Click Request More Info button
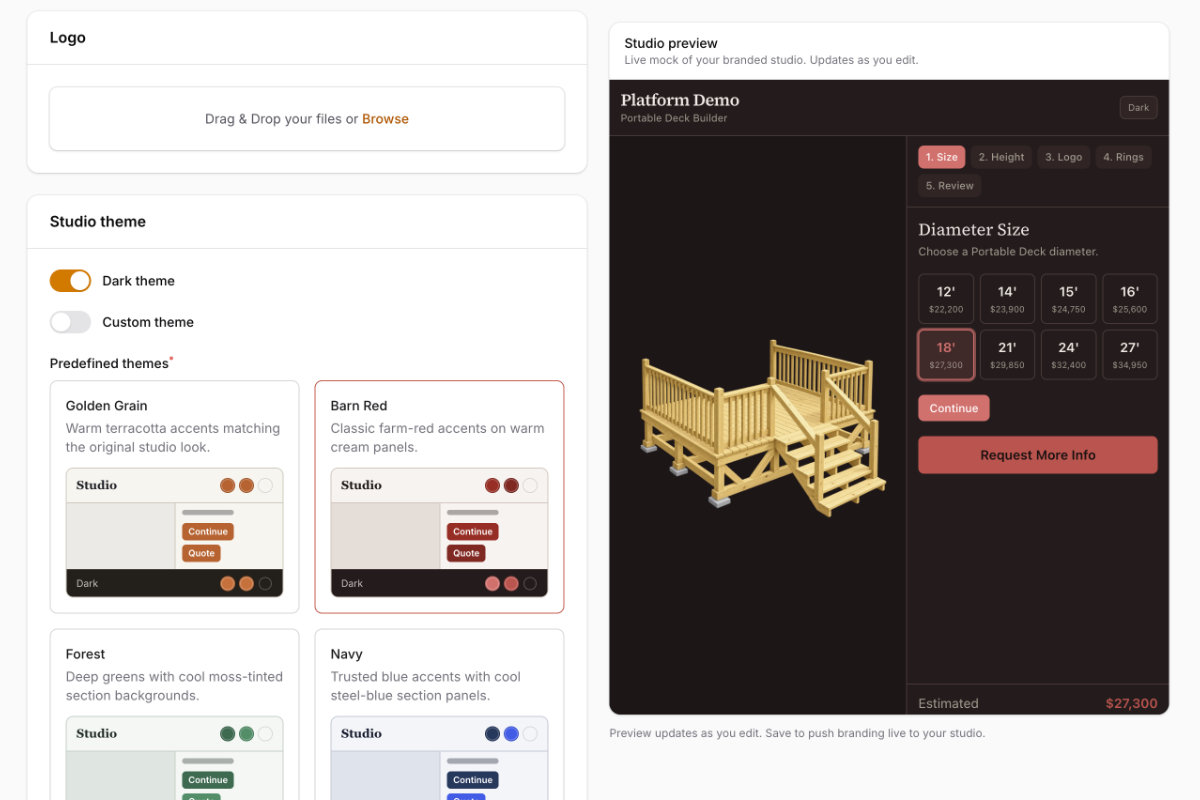Image resolution: width=1200 pixels, height=800 pixels. click(1038, 455)
